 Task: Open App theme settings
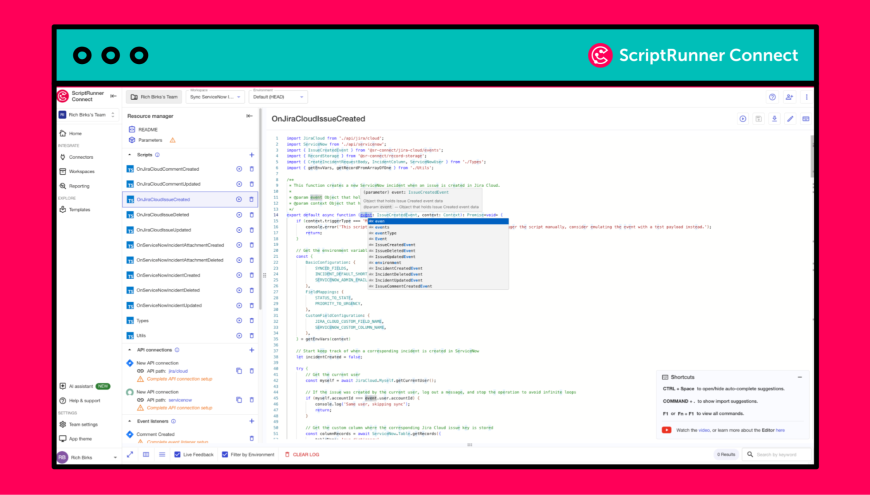coord(75,439)
